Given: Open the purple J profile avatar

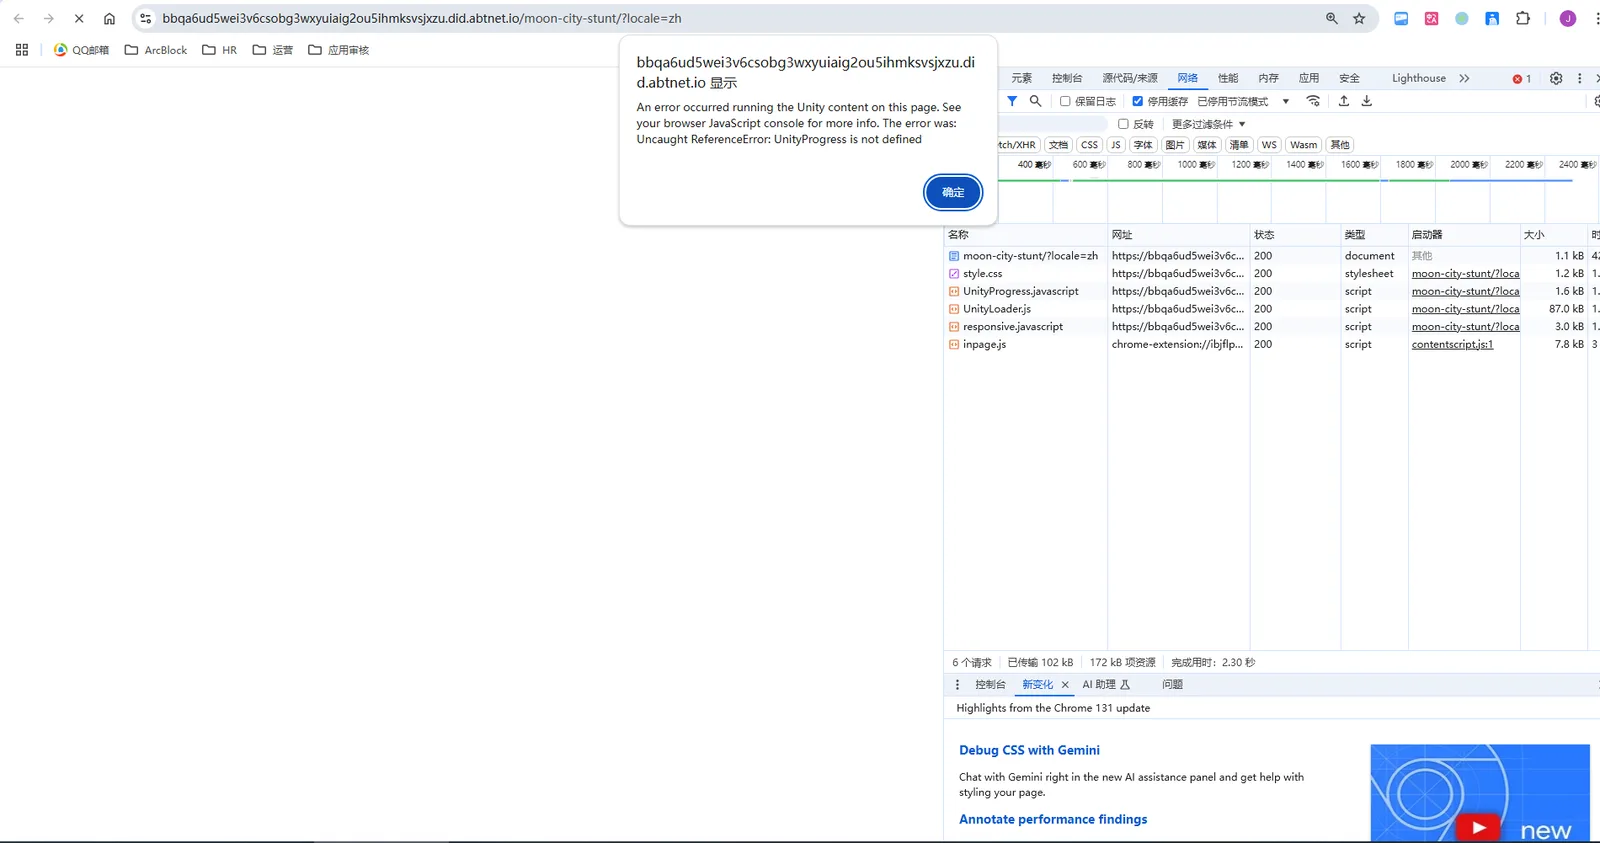Looking at the screenshot, I should (x=1568, y=18).
